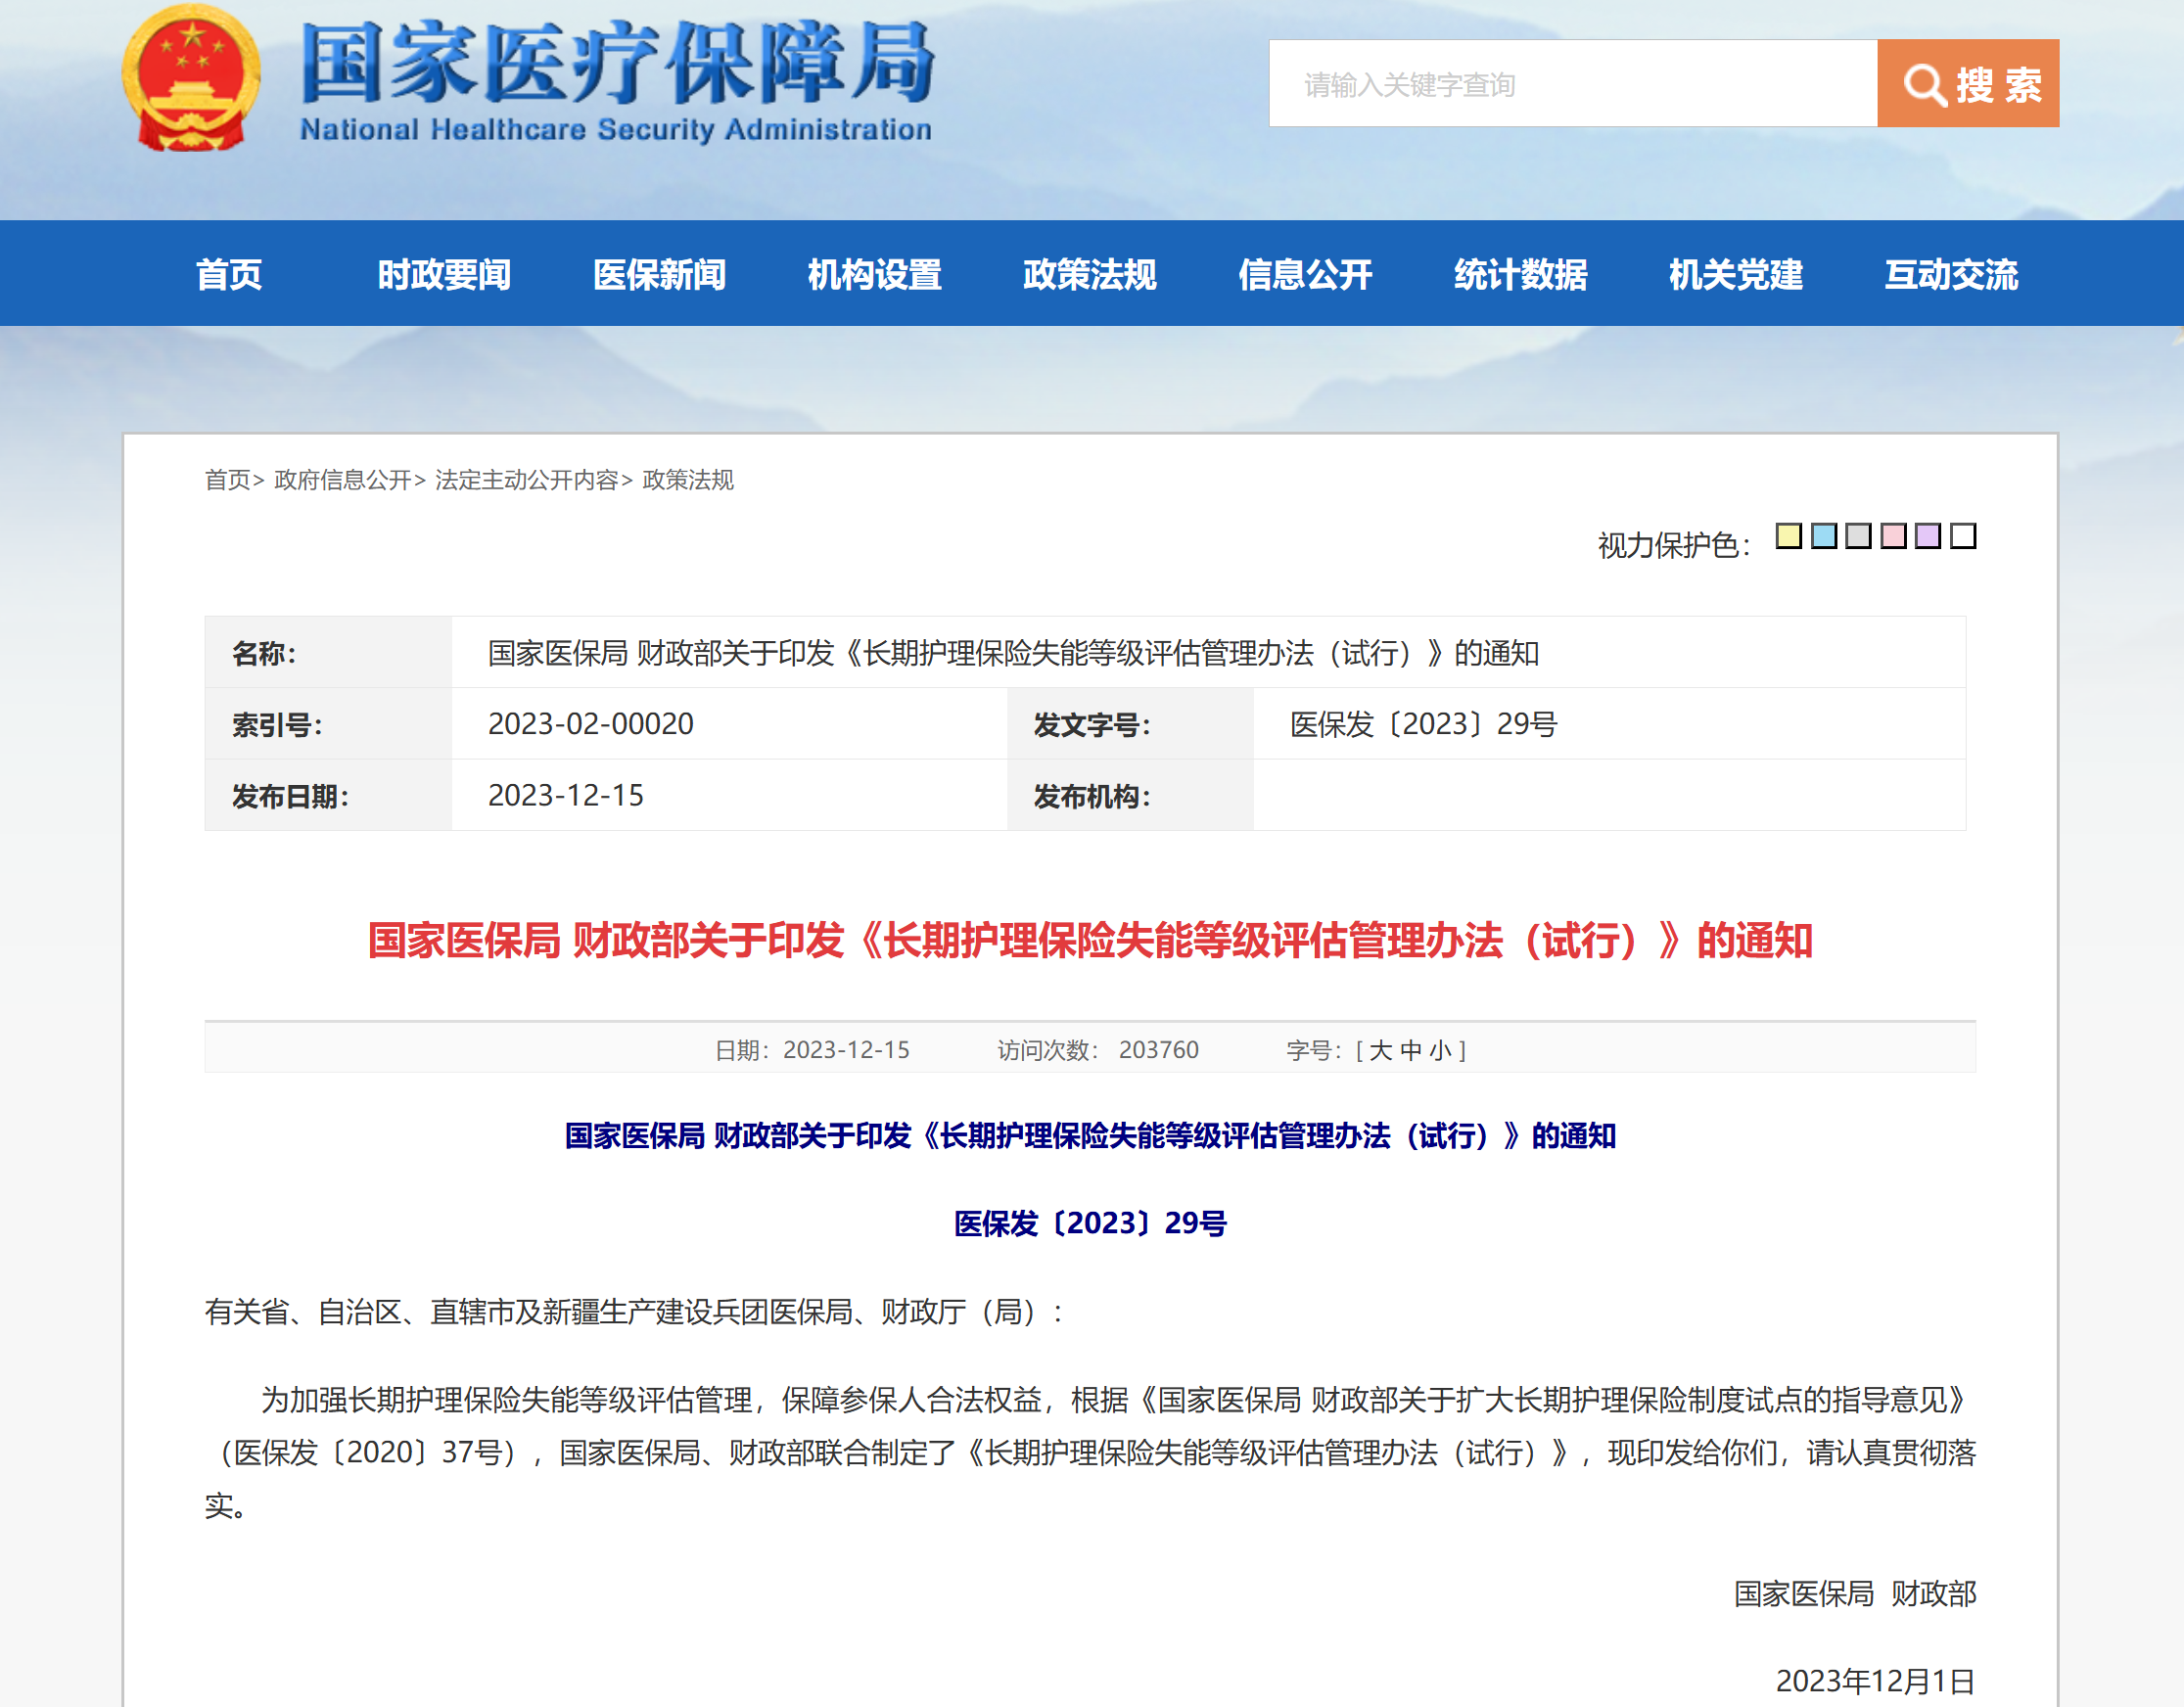Open the 首页 navigation menu item
This screenshot has height=1707, width=2184.
coord(229,274)
